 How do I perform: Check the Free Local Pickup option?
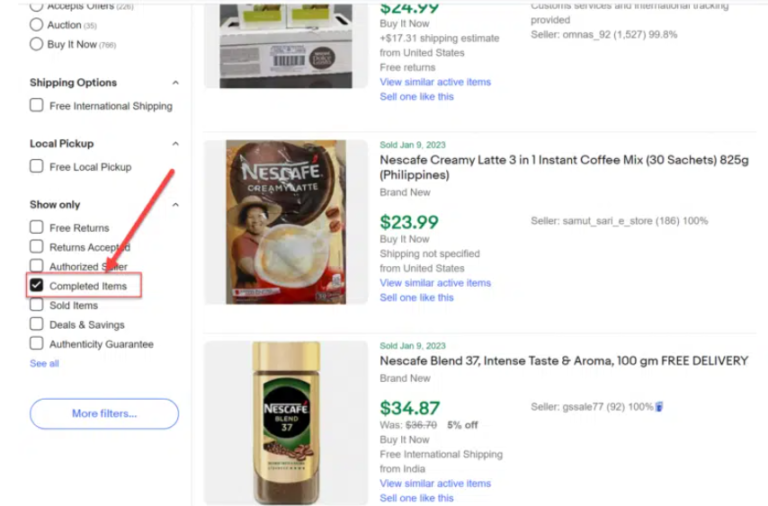tap(37, 167)
